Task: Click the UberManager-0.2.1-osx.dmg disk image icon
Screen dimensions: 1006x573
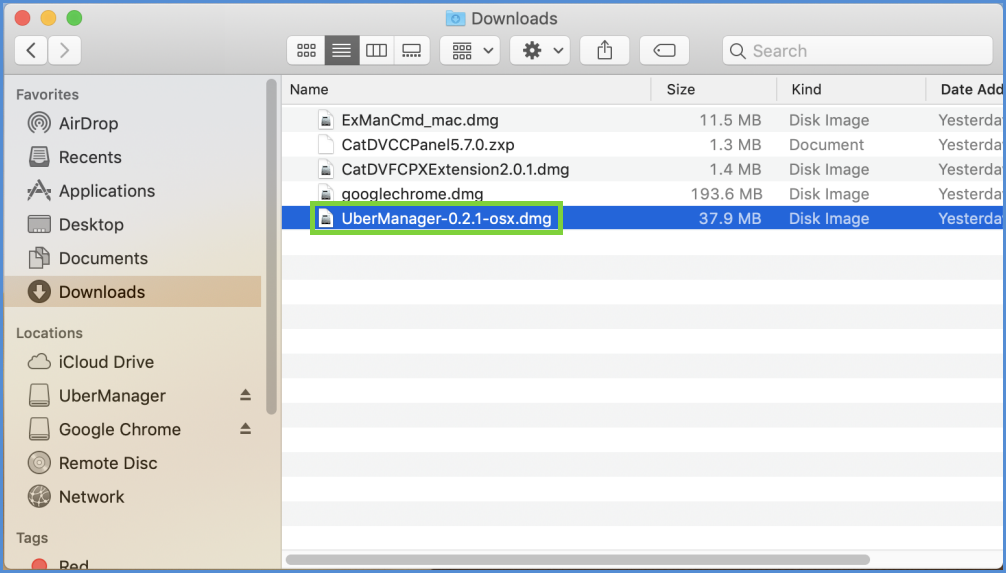Action: [x=326, y=218]
